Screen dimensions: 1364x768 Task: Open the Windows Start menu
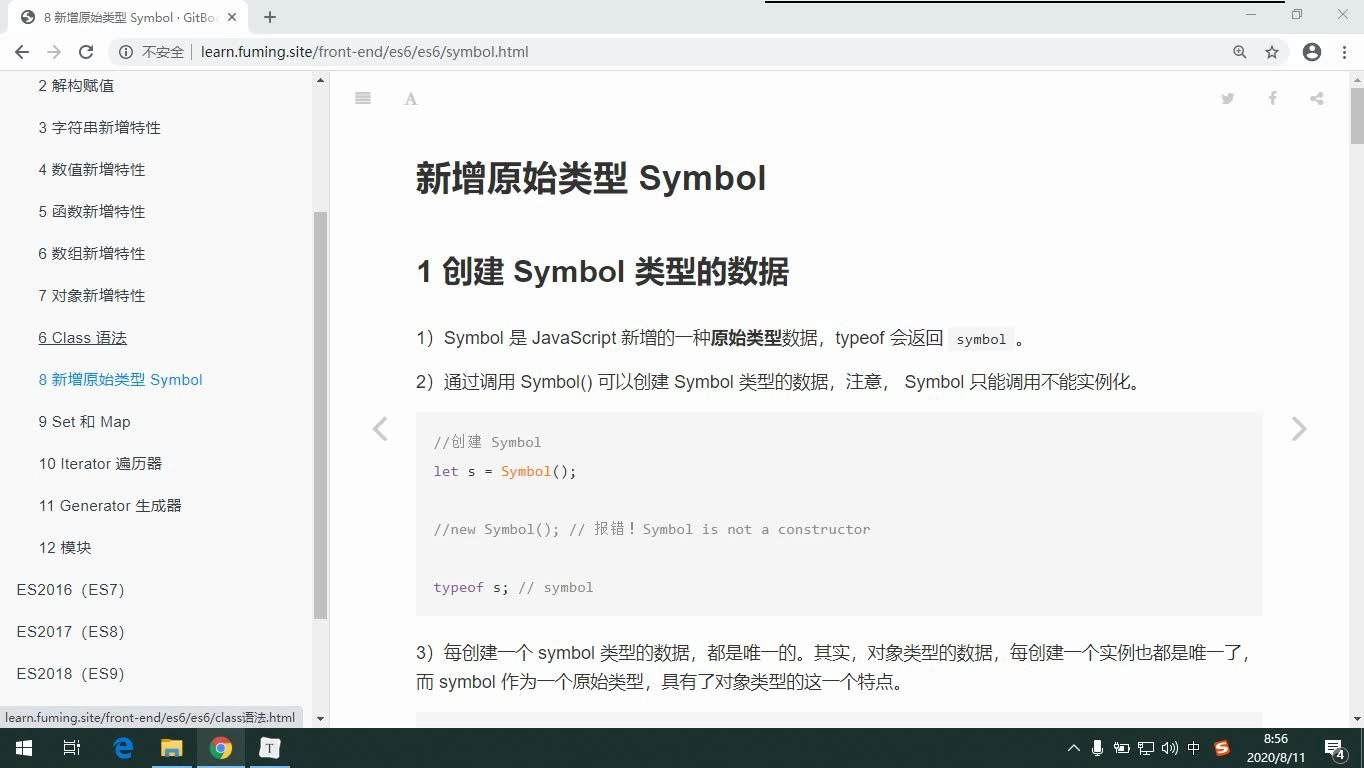point(24,748)
